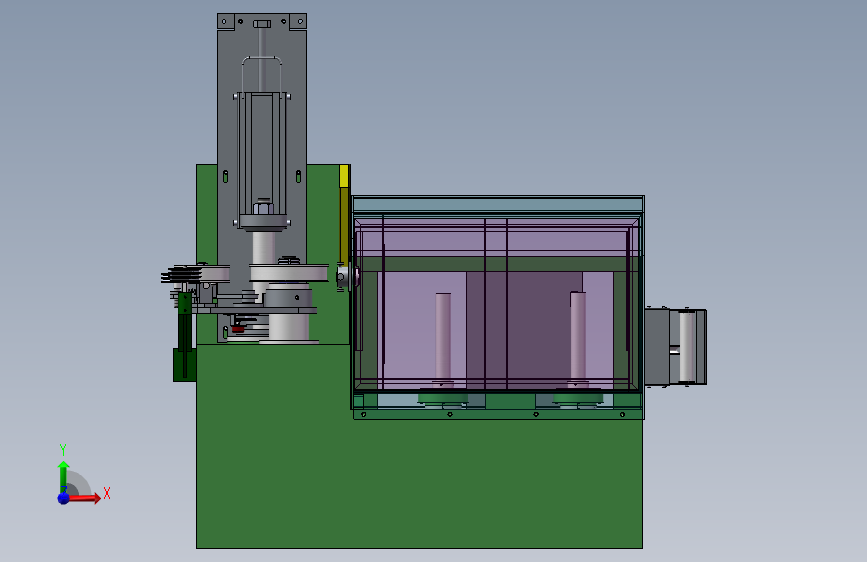Click the blue Z axis ball of the triad

tap(64, 498)
